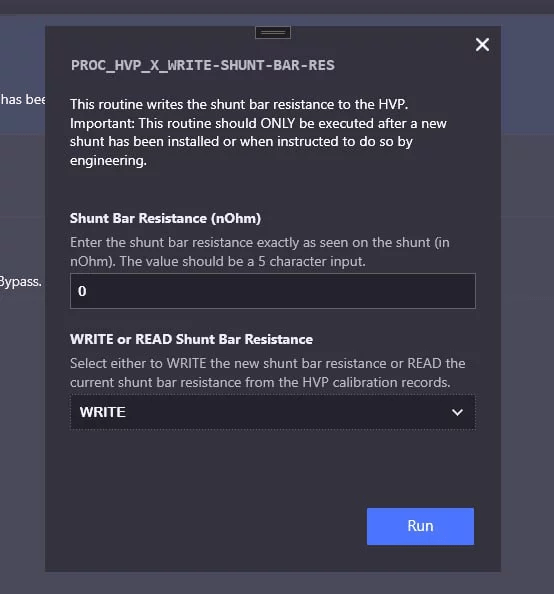
Task: Click the dark title strip at window top
Action: [277, 7]
